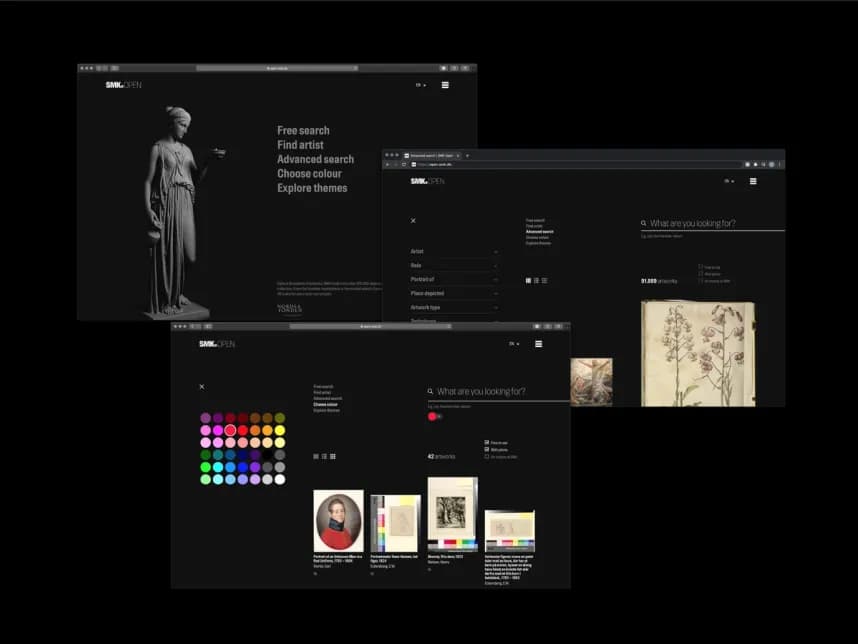Click the SMK Open logo in the advanced search window

[427, 181]
